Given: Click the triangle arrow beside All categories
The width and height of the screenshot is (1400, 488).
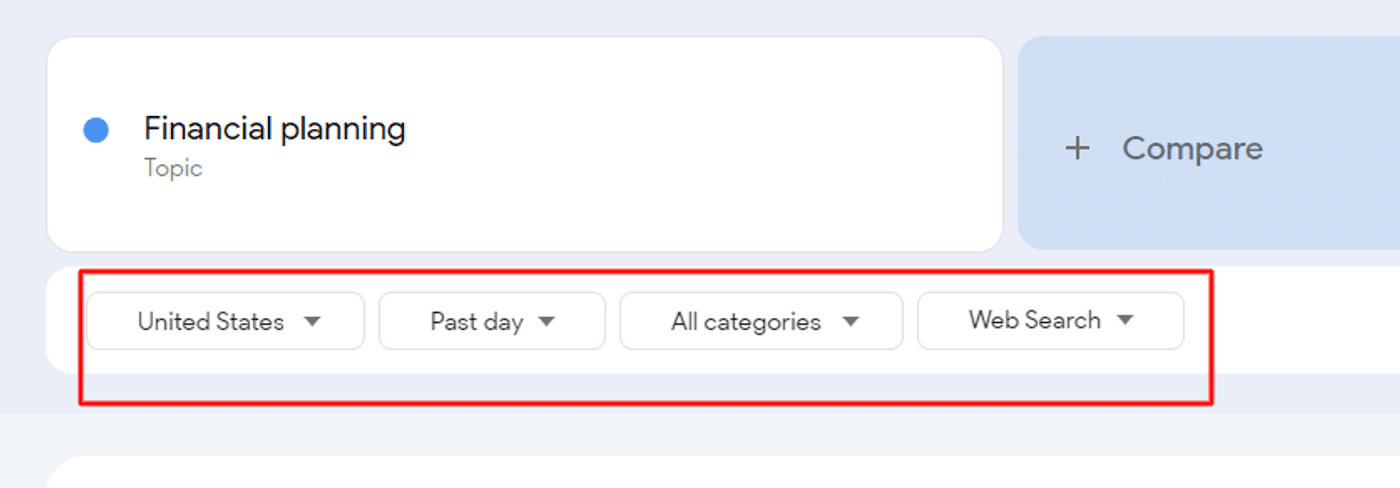Looking at the screenshot, I should point(850,321).
